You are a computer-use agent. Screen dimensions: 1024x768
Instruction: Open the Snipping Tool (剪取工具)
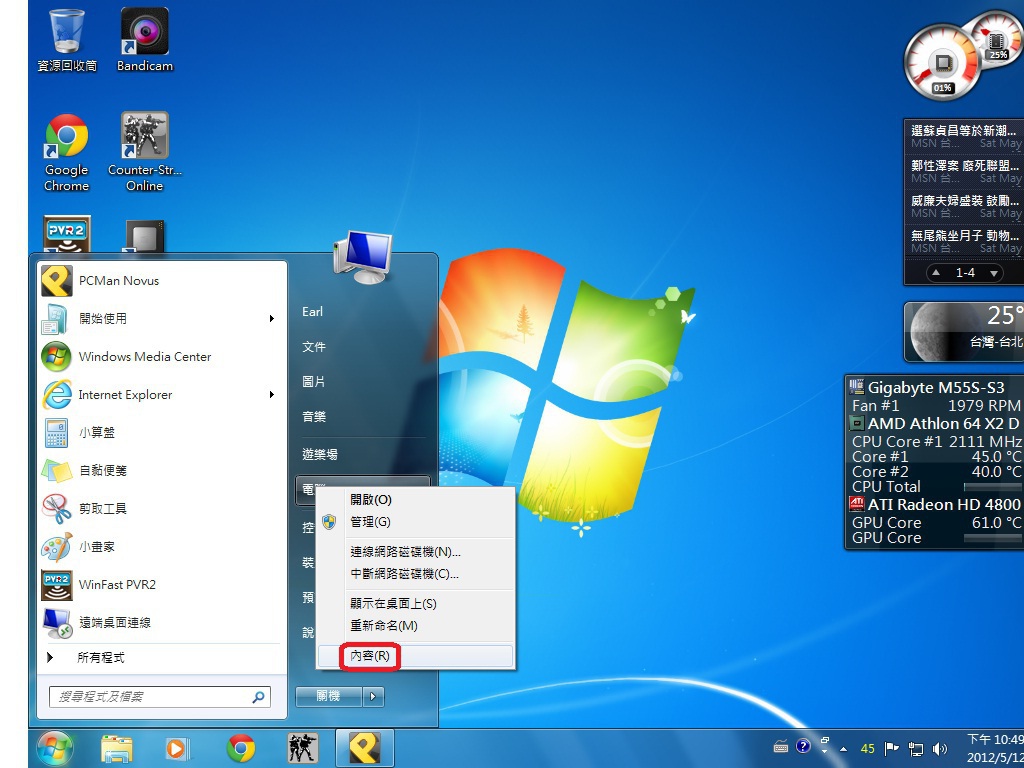pyautogui.click(x=163, y=508)
